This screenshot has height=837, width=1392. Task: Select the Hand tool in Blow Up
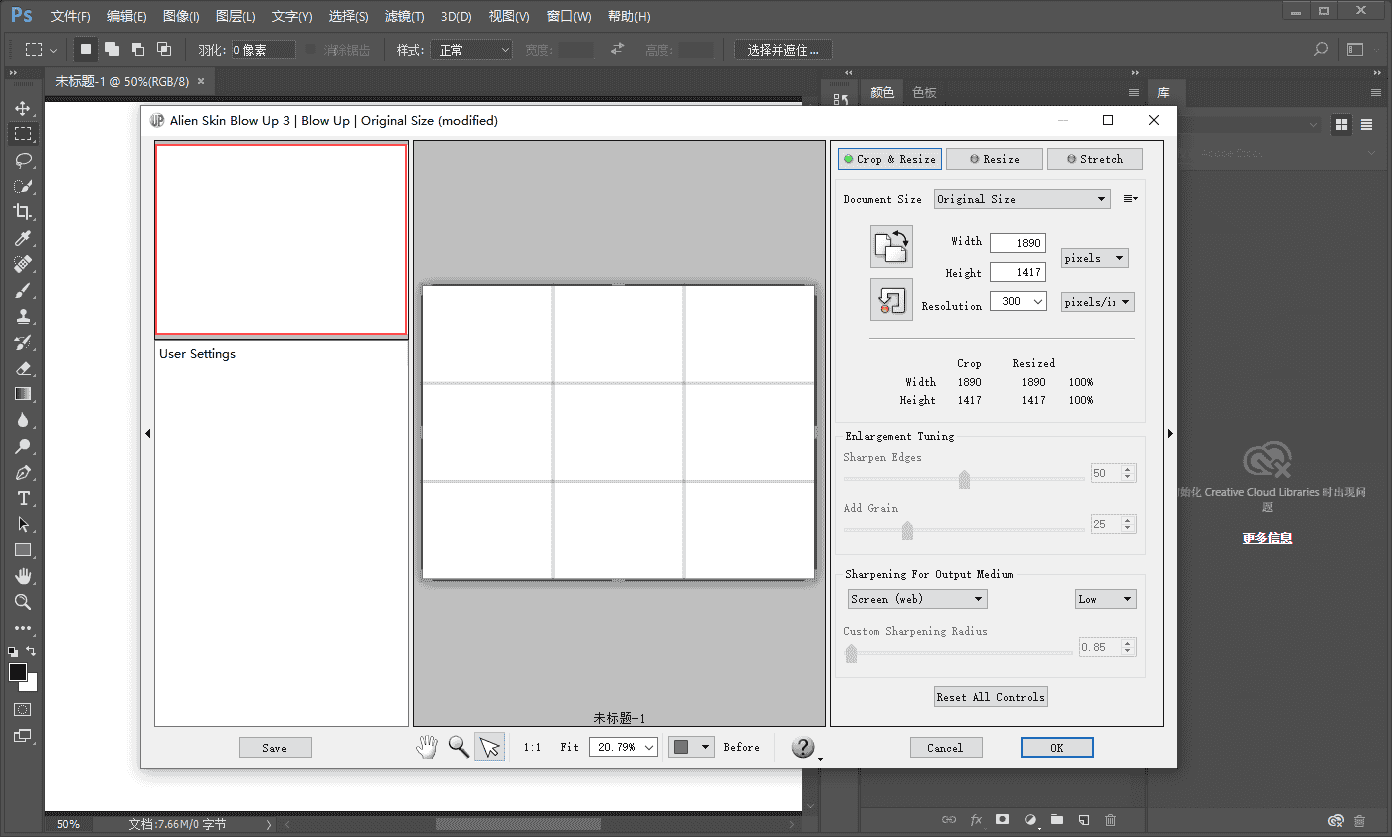[x=427, y=747]
